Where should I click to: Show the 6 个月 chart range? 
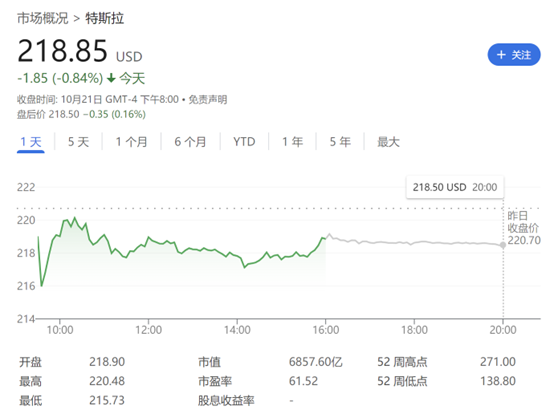190,142
